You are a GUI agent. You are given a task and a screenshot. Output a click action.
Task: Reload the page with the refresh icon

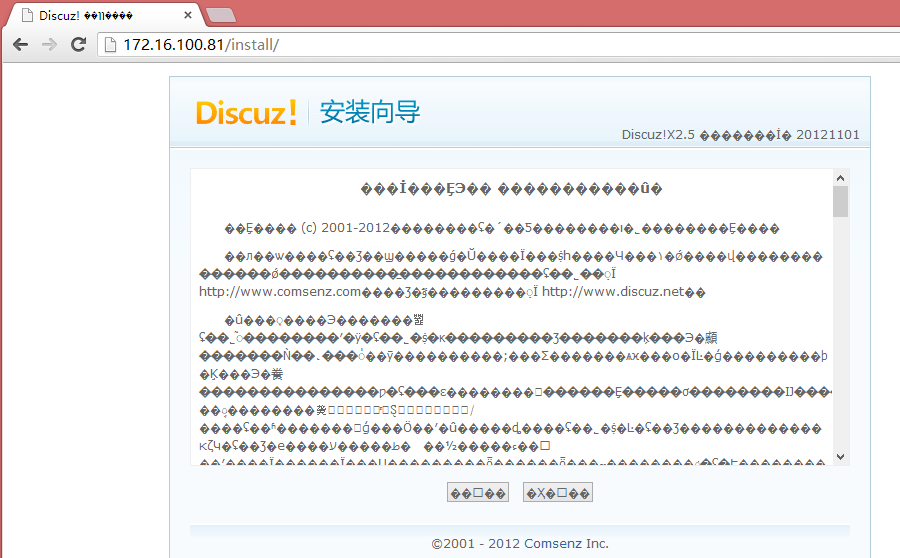(79, 45)
